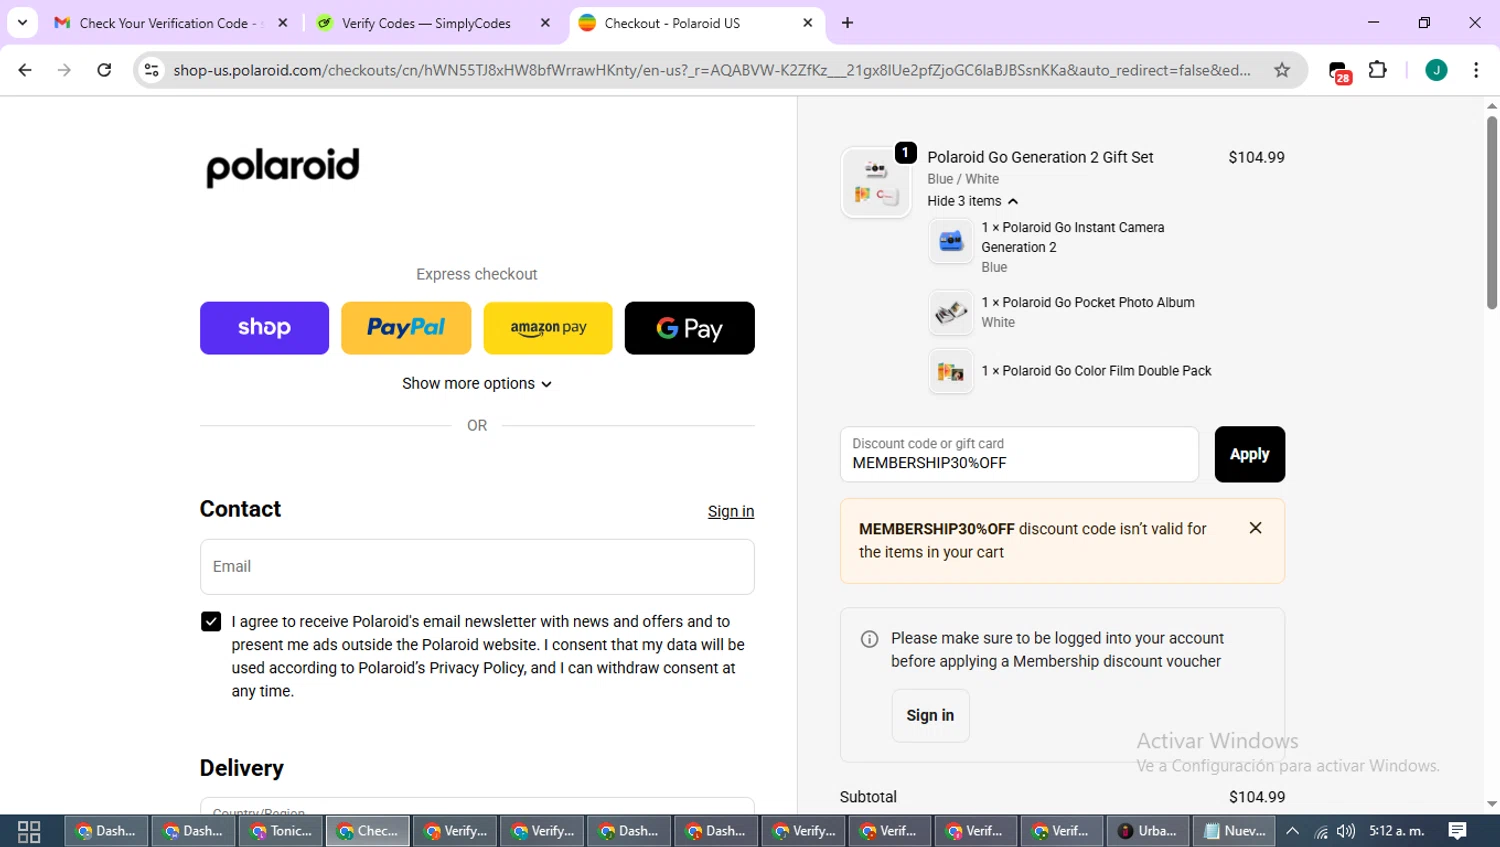Viewport: 1500px width, 847px height.
Task: Open Windows Task View on the taskbar
Action: [29, 832]
